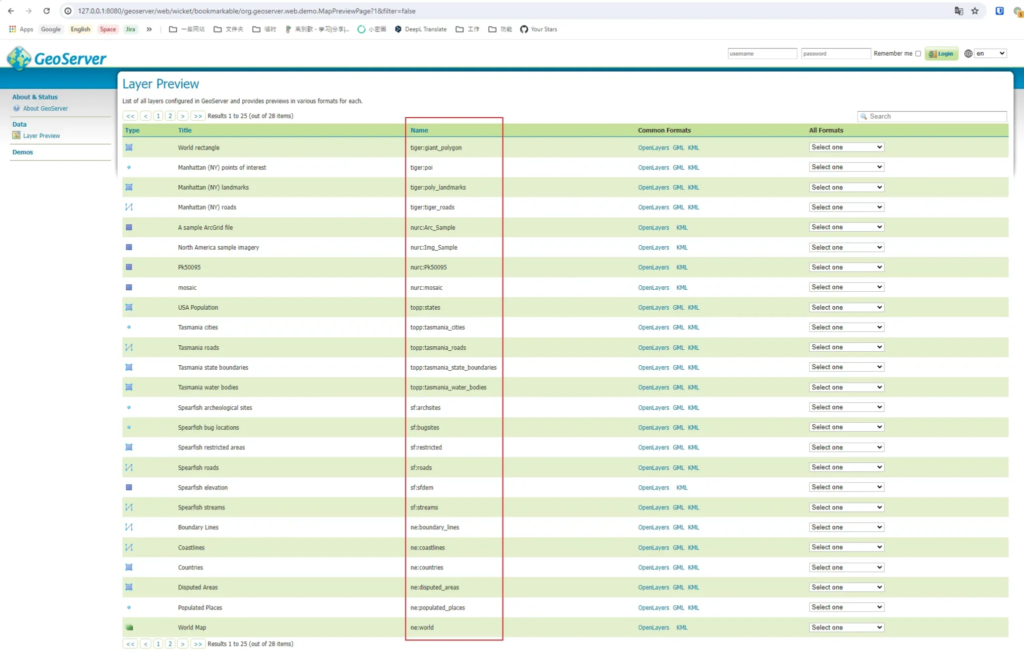Click the point type icon for Manhattan points of interest
The width and height of the screenshot is (1024, 655).
(x=129, y=168)
